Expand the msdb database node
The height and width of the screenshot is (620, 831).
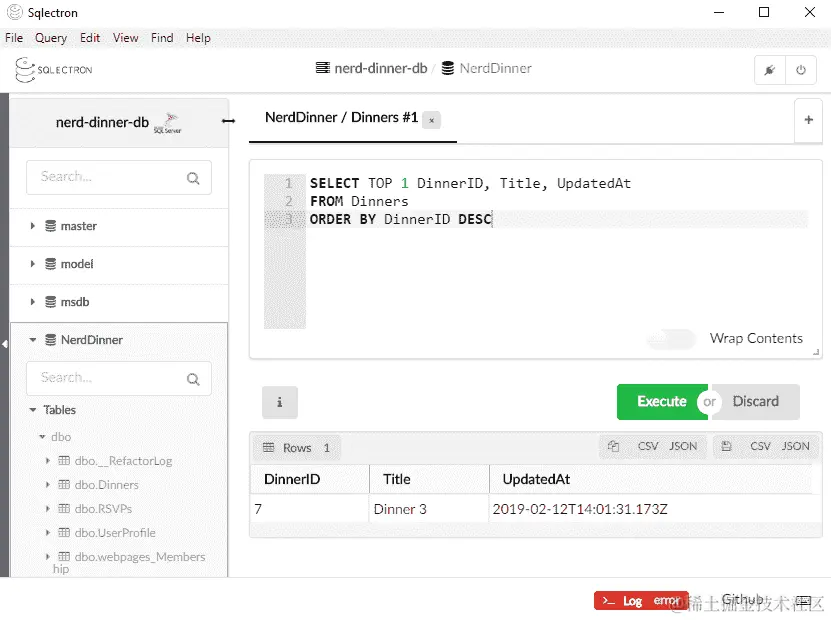(x=33, y=302)
